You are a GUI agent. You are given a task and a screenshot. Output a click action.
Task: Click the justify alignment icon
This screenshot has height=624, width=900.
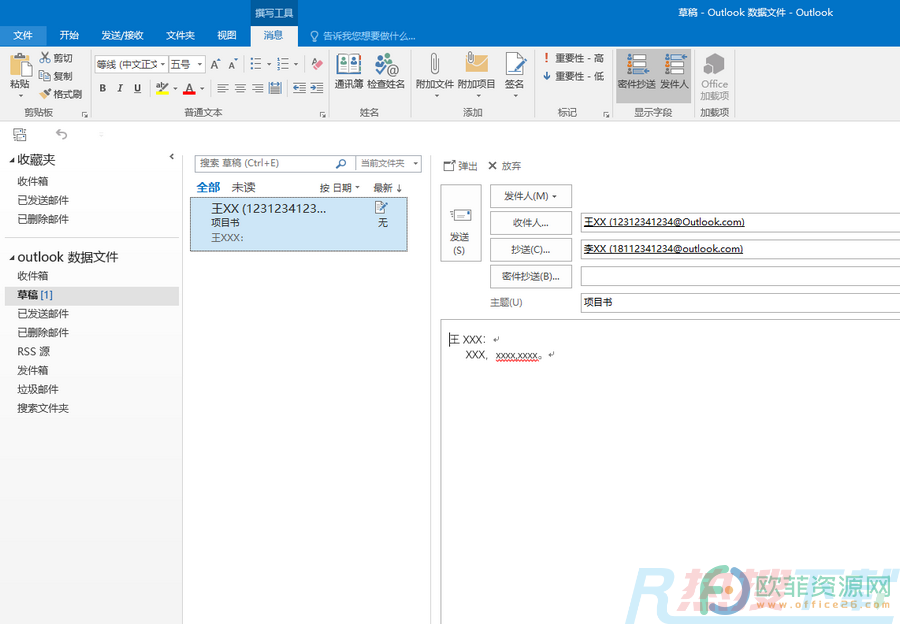(x=276, y=88)
